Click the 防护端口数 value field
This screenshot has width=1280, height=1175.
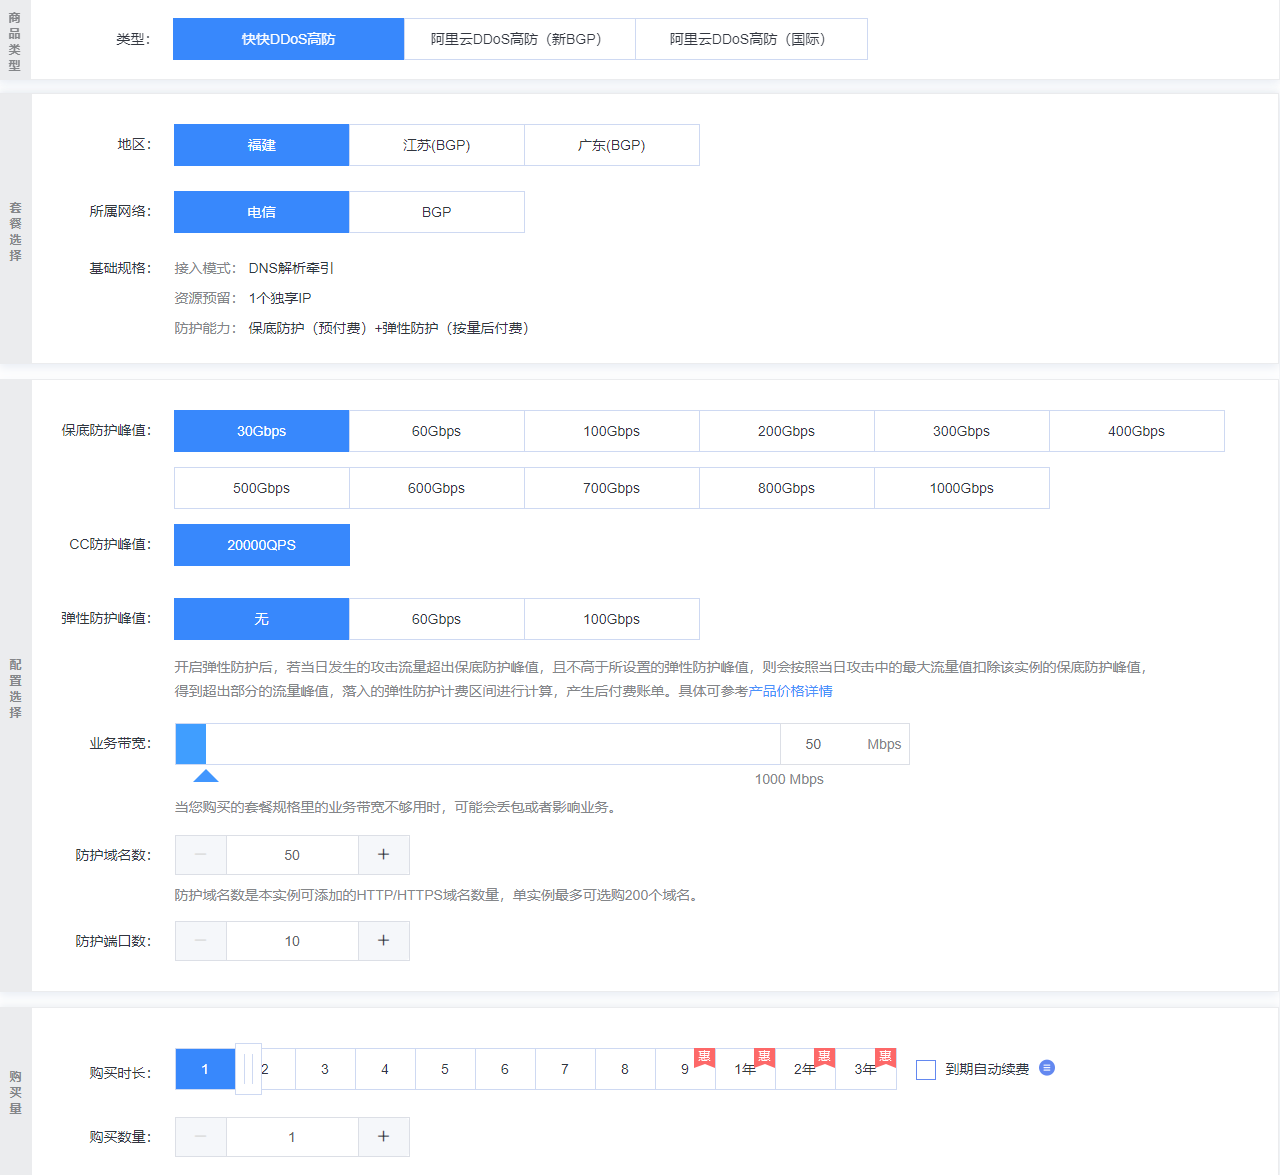click(292, 941)
